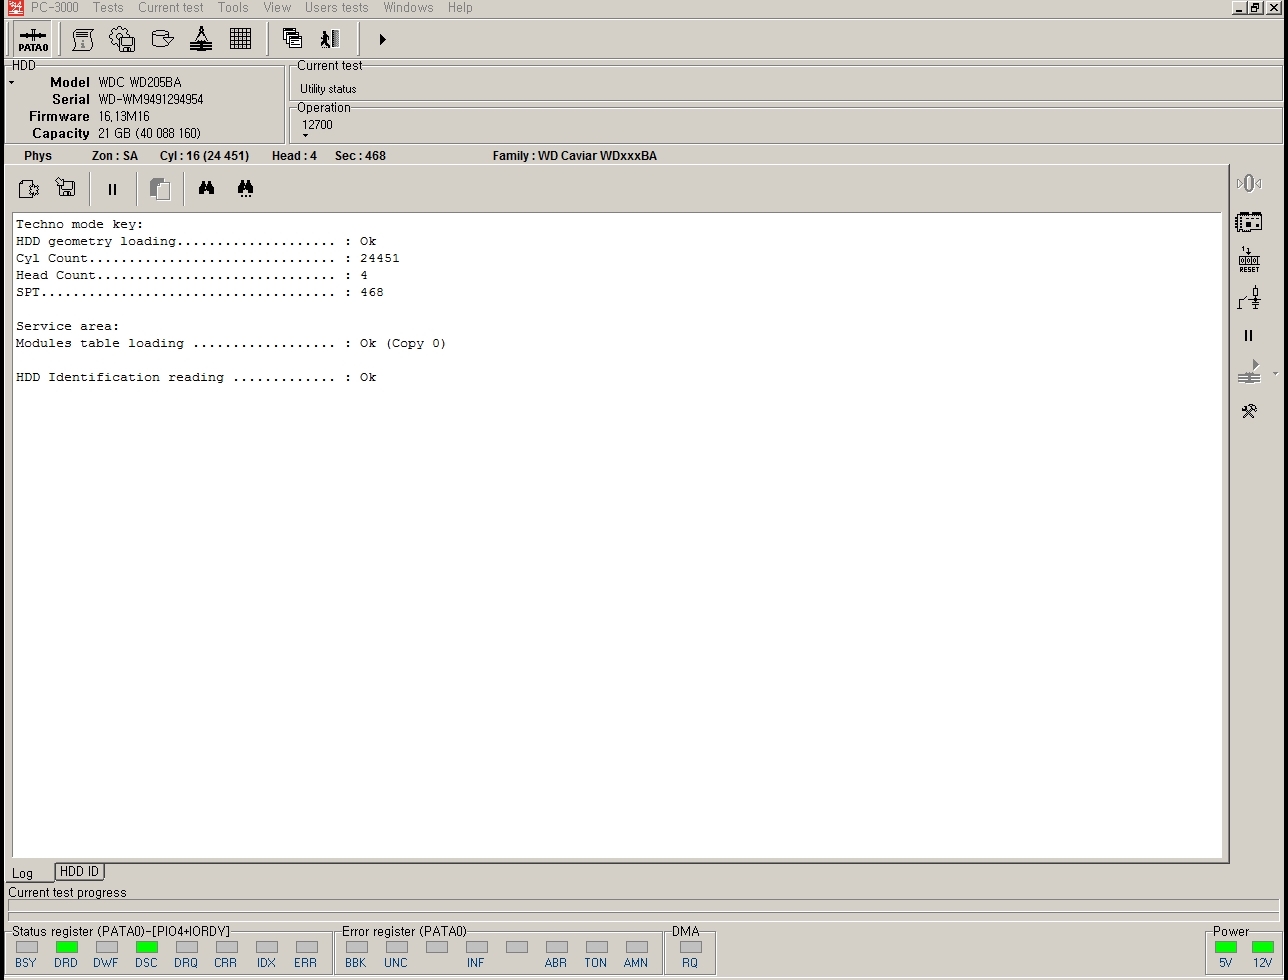
Task: Click the disk with arrow icon
Action: tap(162, 39)
